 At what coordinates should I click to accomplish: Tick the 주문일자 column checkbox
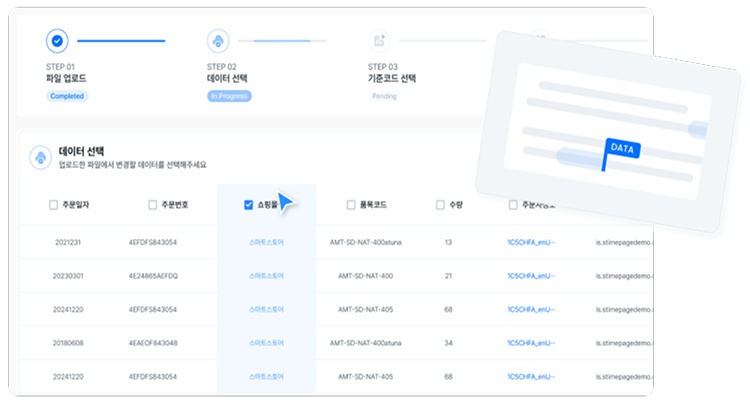click(x=53, y=205)
